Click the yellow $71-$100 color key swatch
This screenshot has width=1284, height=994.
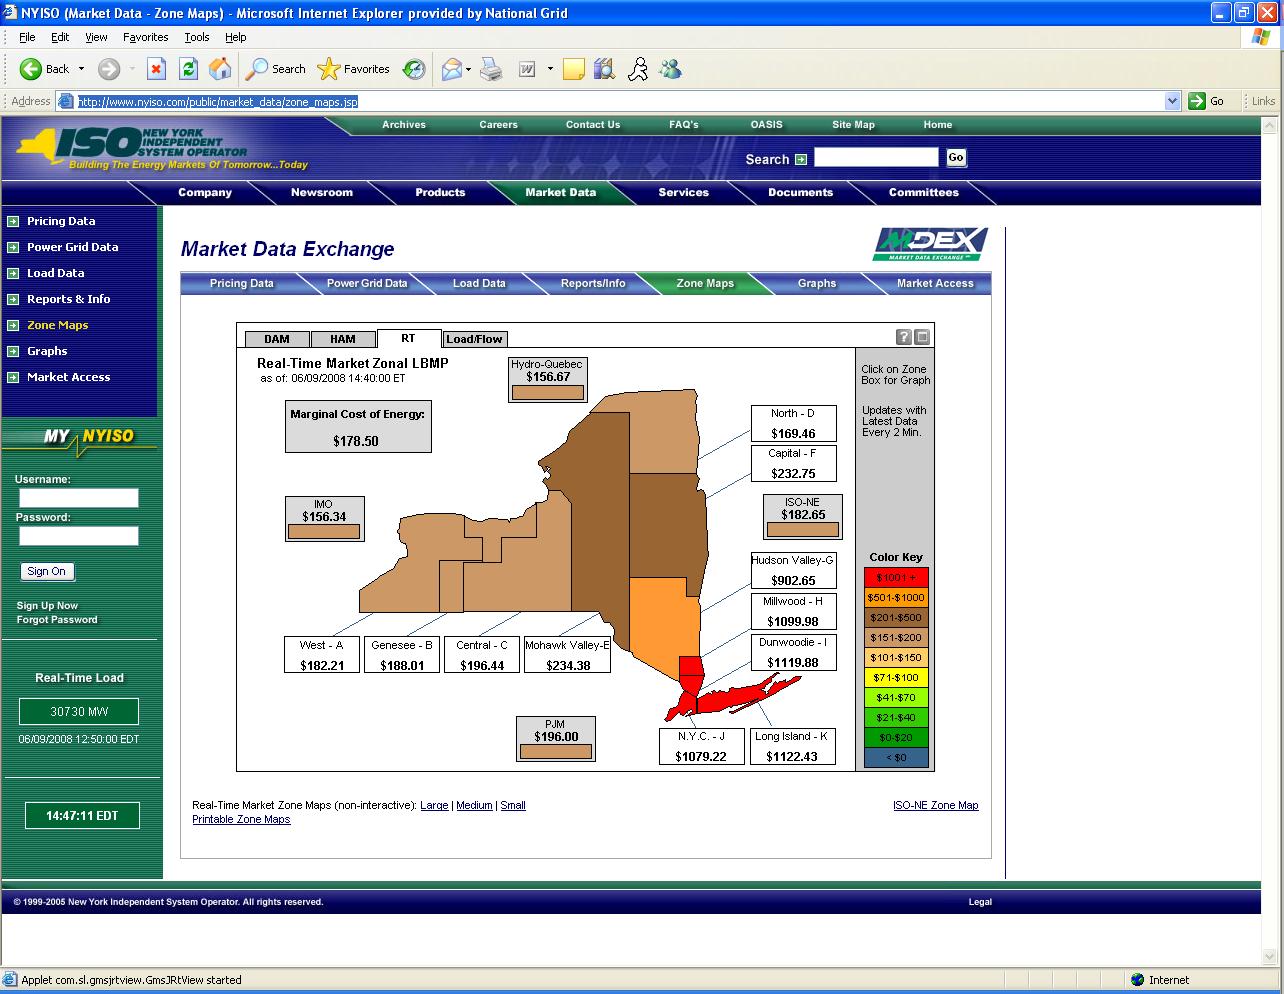click(x=896, y=678)
